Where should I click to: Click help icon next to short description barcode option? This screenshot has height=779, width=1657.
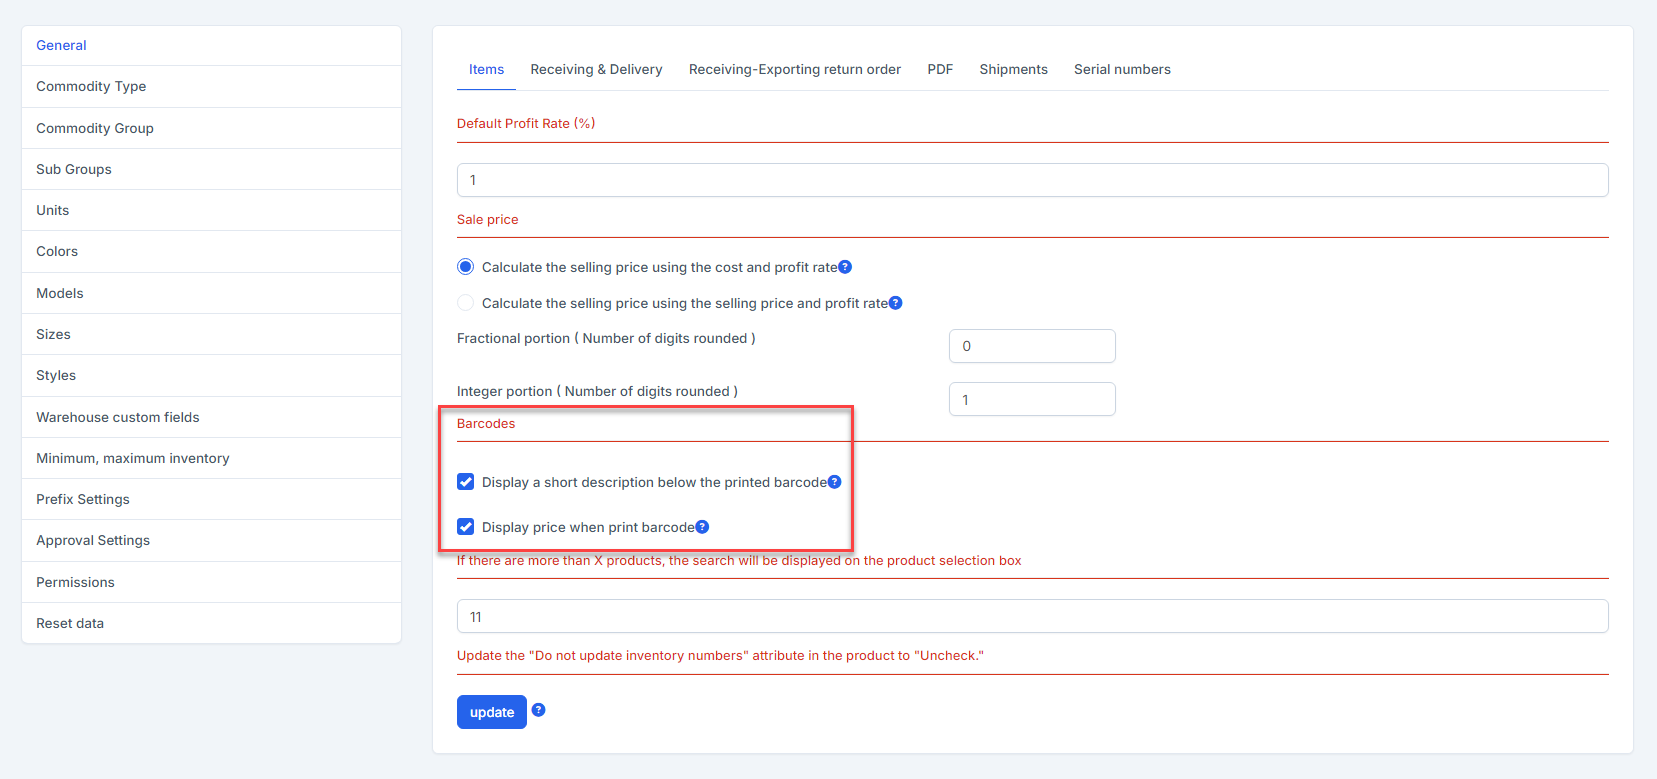click(835, 482)
